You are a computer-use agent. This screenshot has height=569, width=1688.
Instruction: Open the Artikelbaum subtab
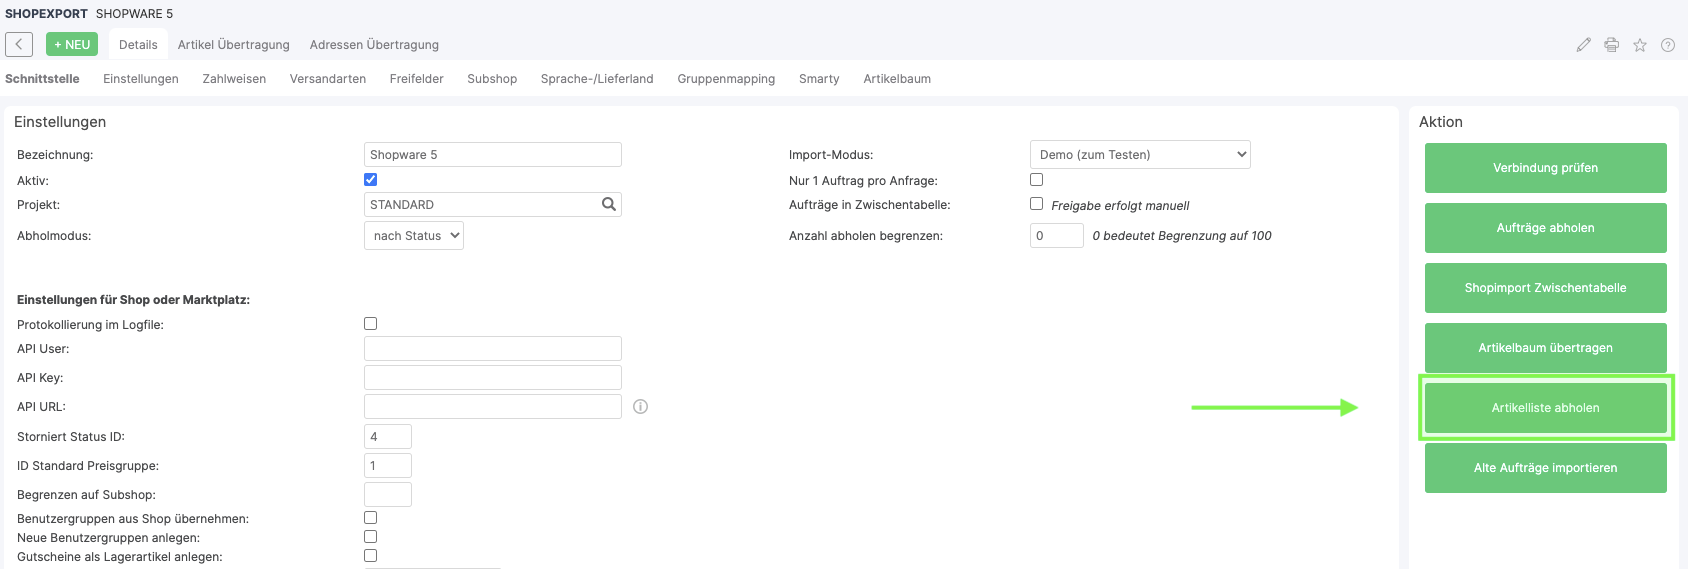tap(897, 79)
